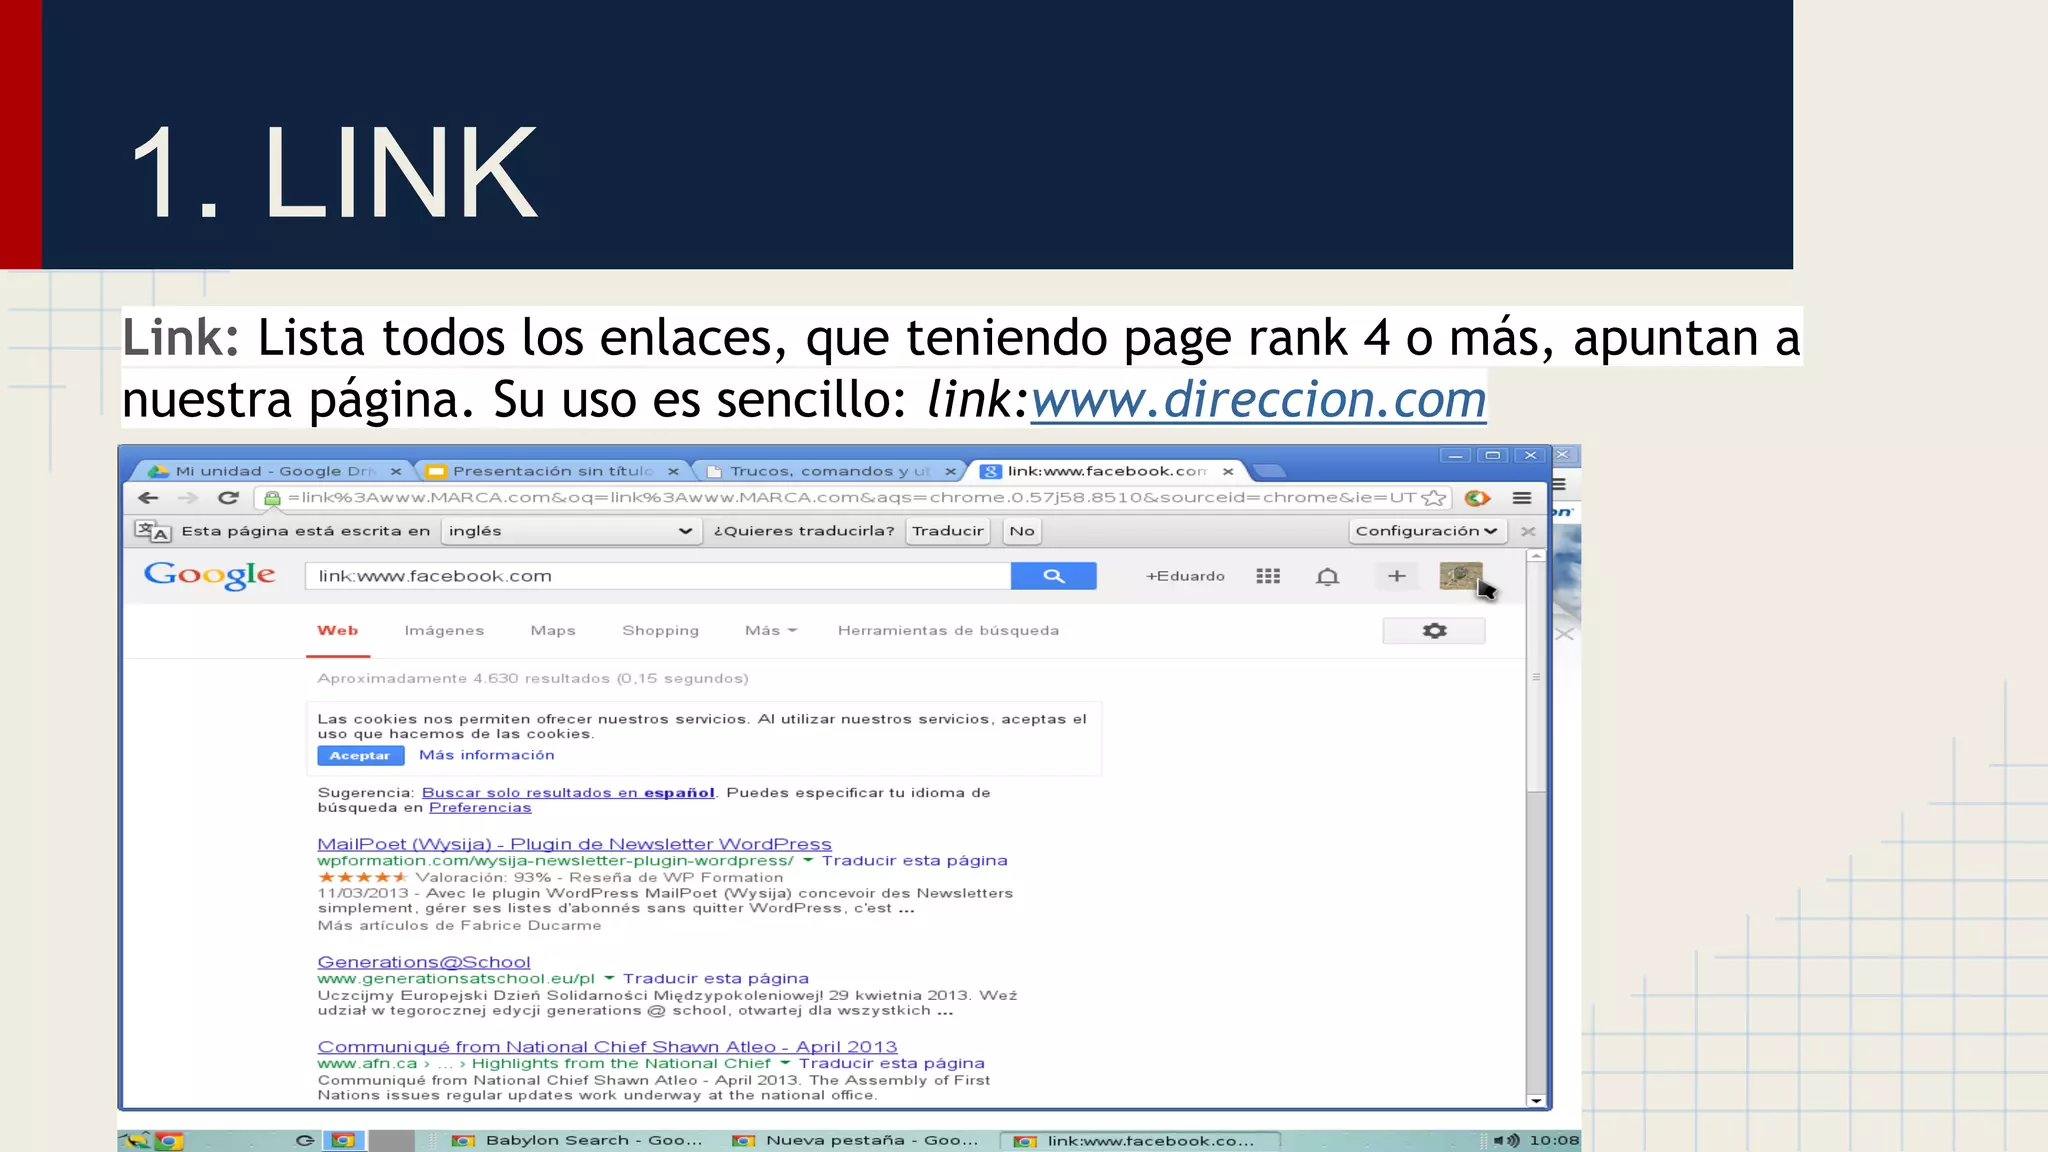Open Chrome hamburger menu
The height and width of the screenshot is (1152, 2048).
1522,498
